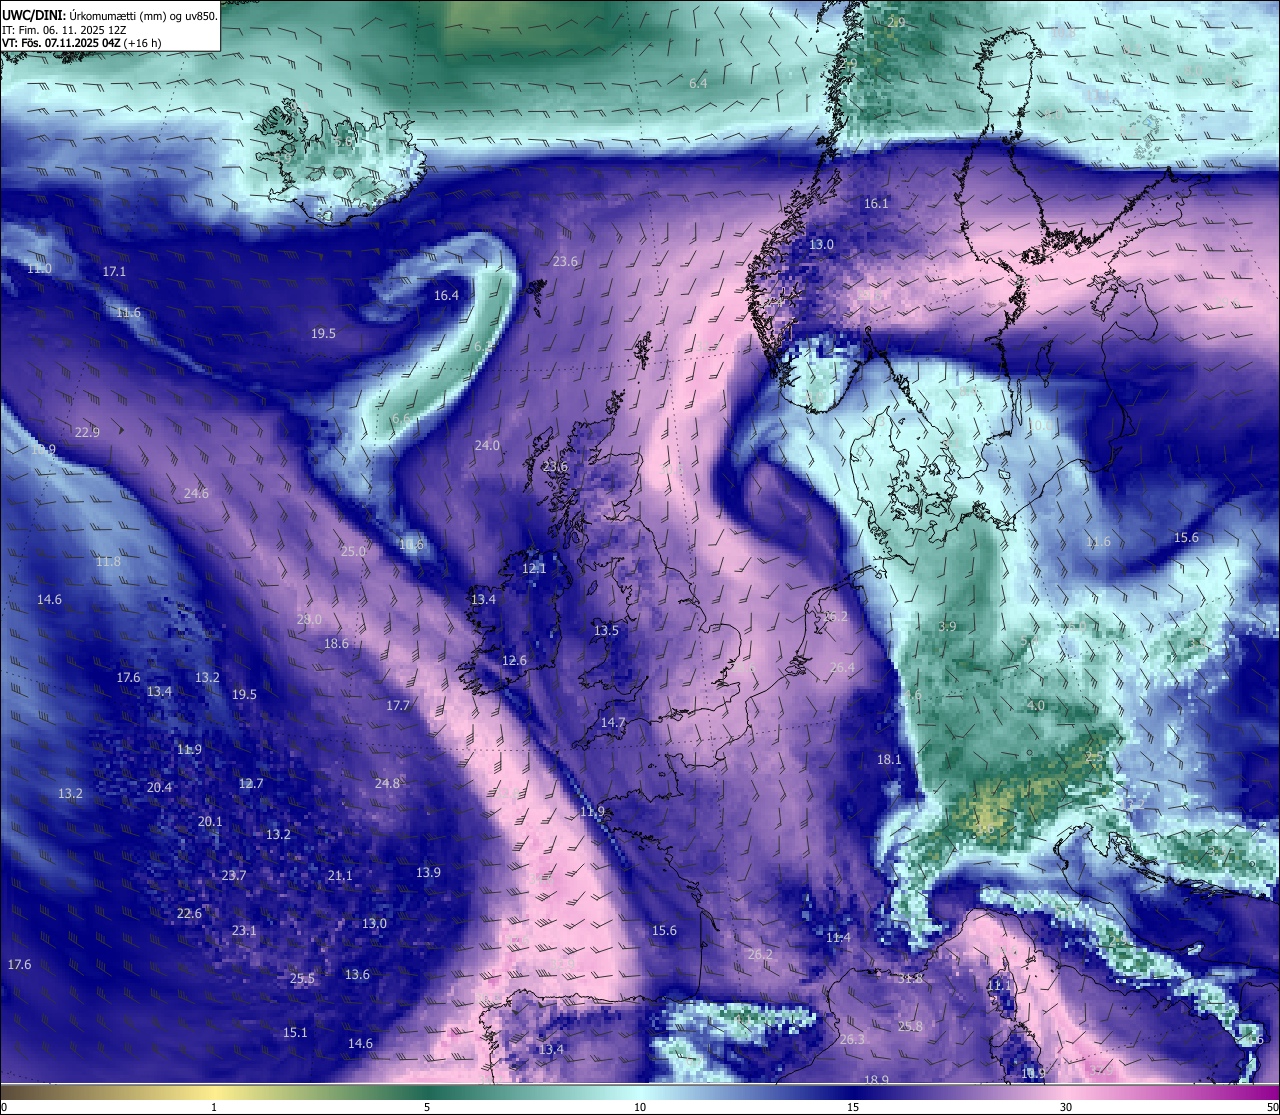
Task: Click the 3.9 value over Germany
Action: [947, 626]
